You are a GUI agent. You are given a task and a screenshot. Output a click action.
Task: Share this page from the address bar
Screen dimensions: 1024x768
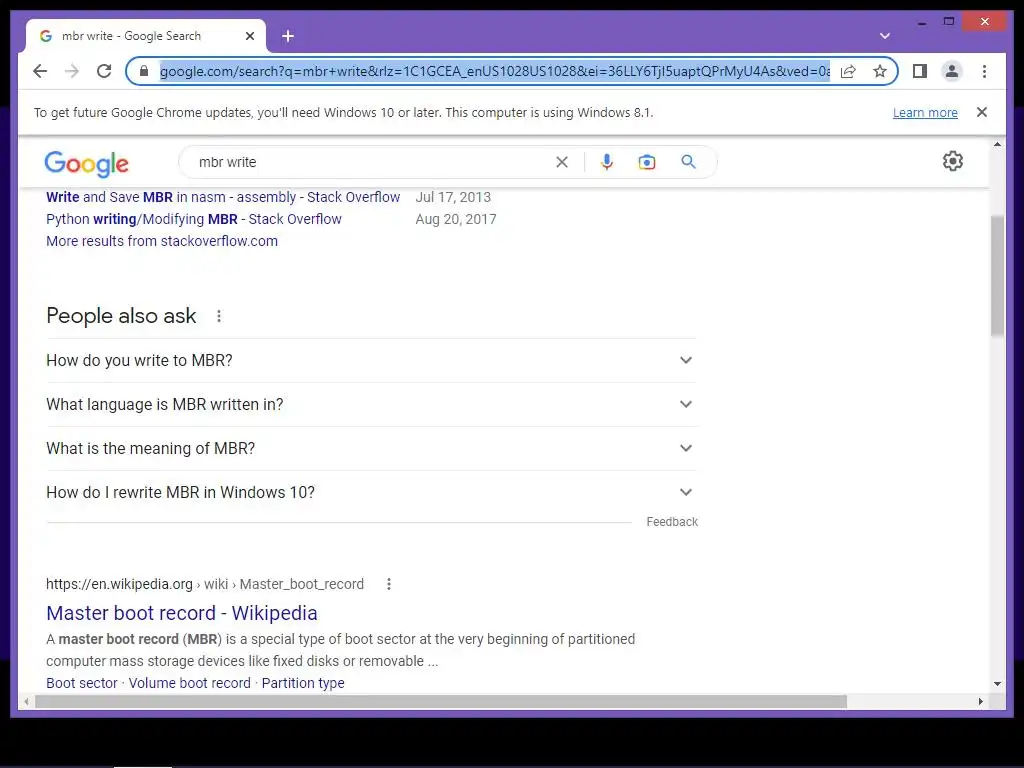(x=848, y=71)
